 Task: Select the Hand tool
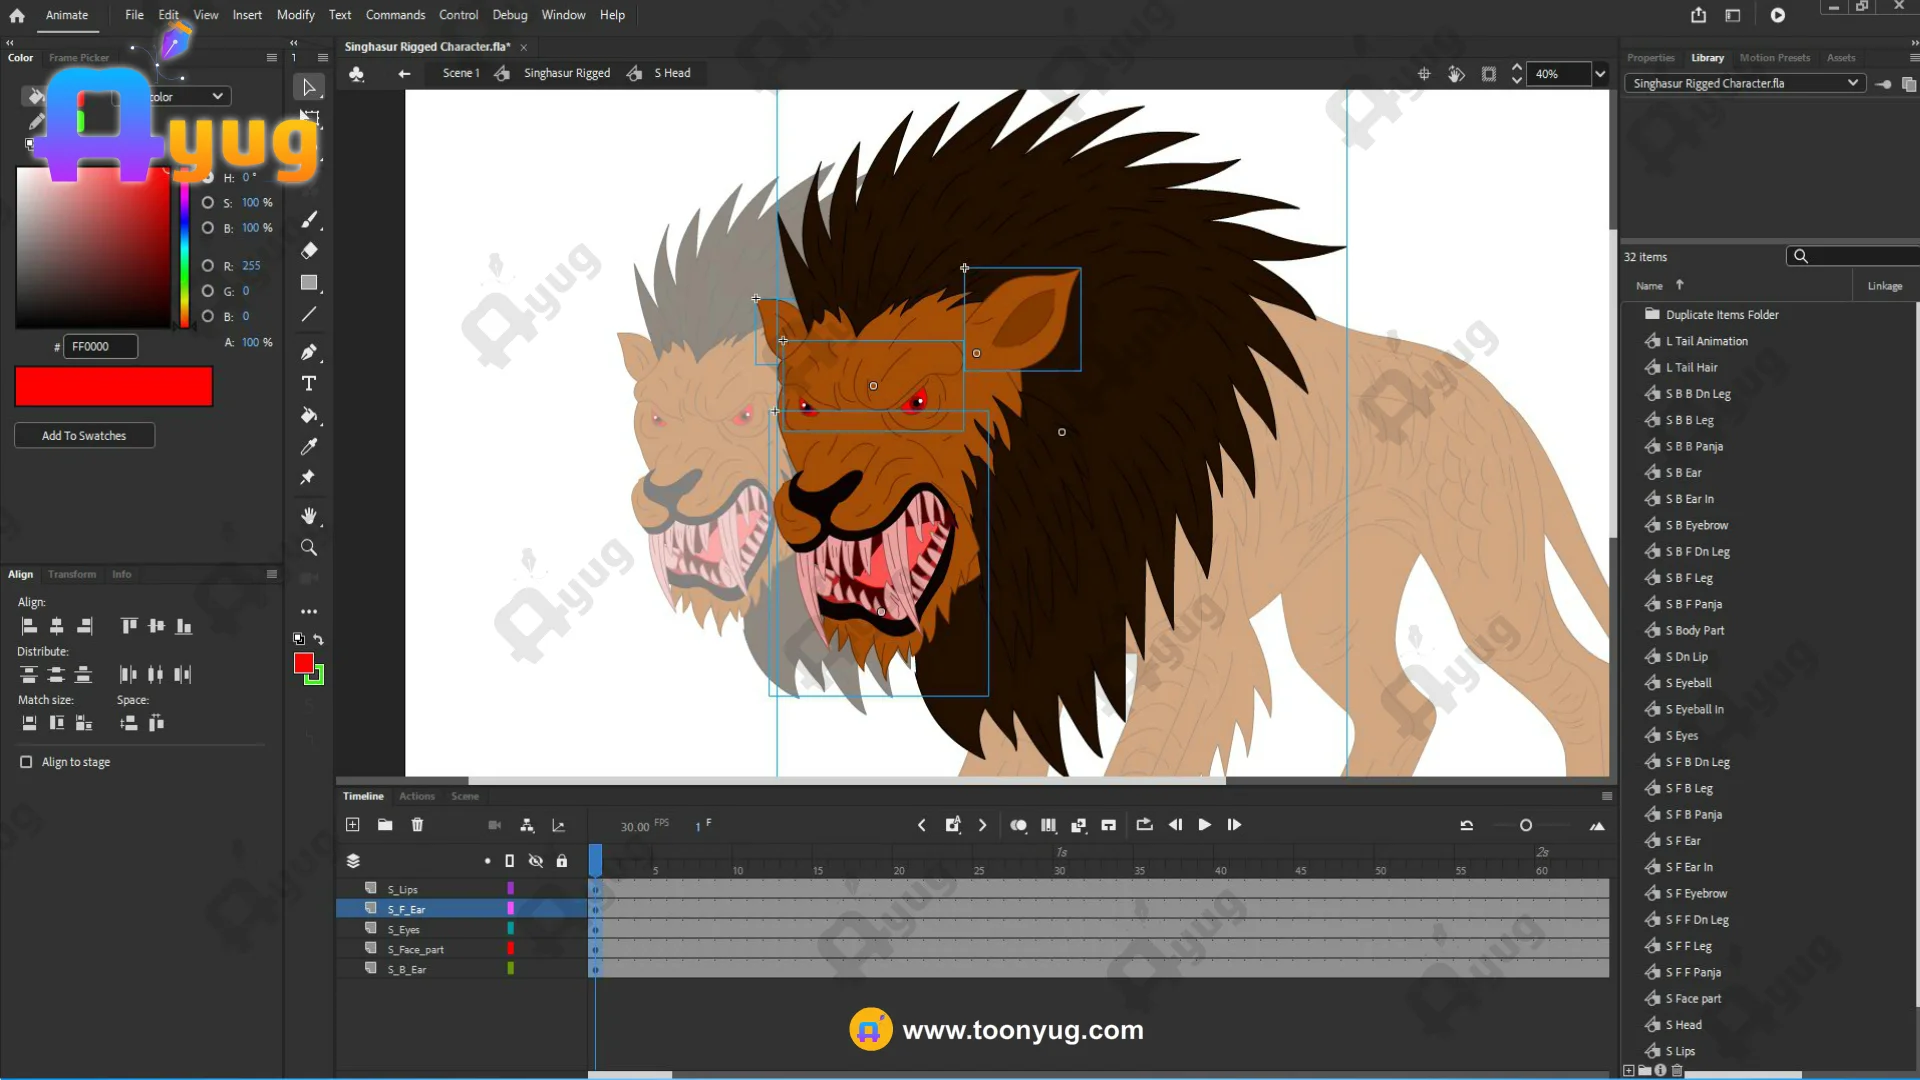point(309,516)
